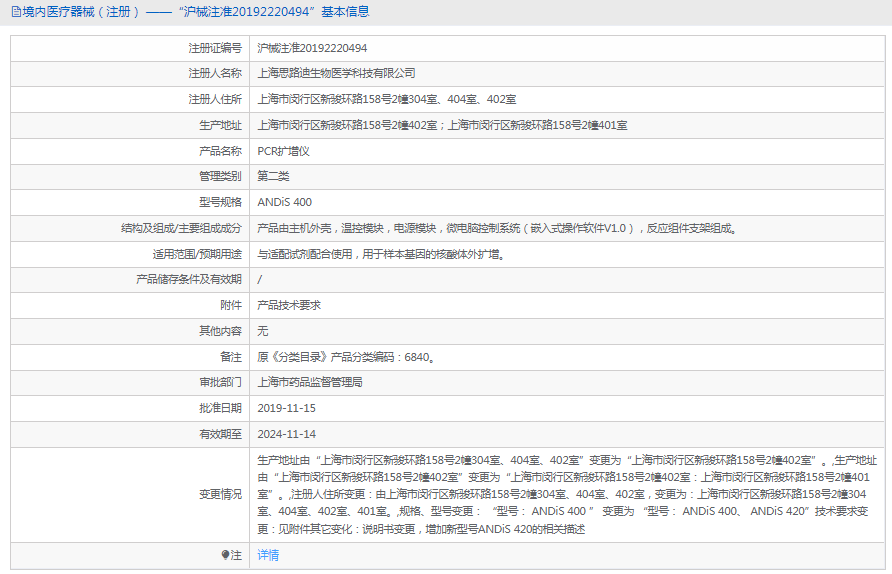Click the 备注 label
892x574 pixels.
(x=231, y=357)
